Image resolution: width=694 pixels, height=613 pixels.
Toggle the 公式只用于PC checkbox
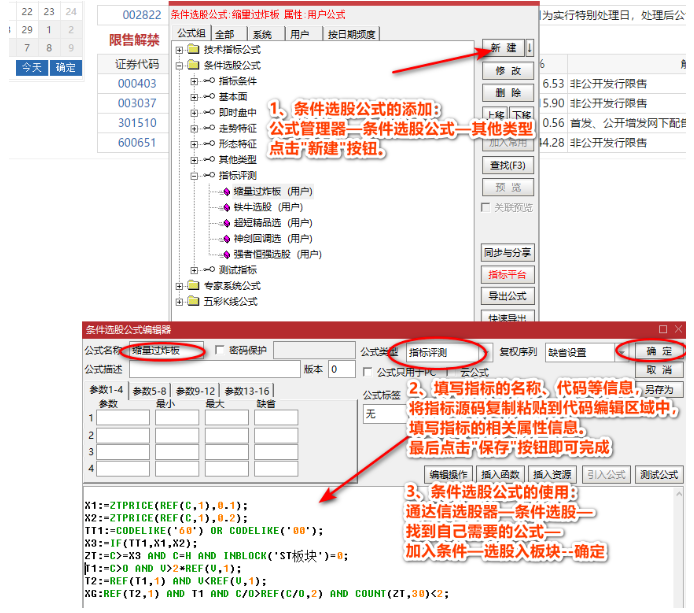pos(366,372)
